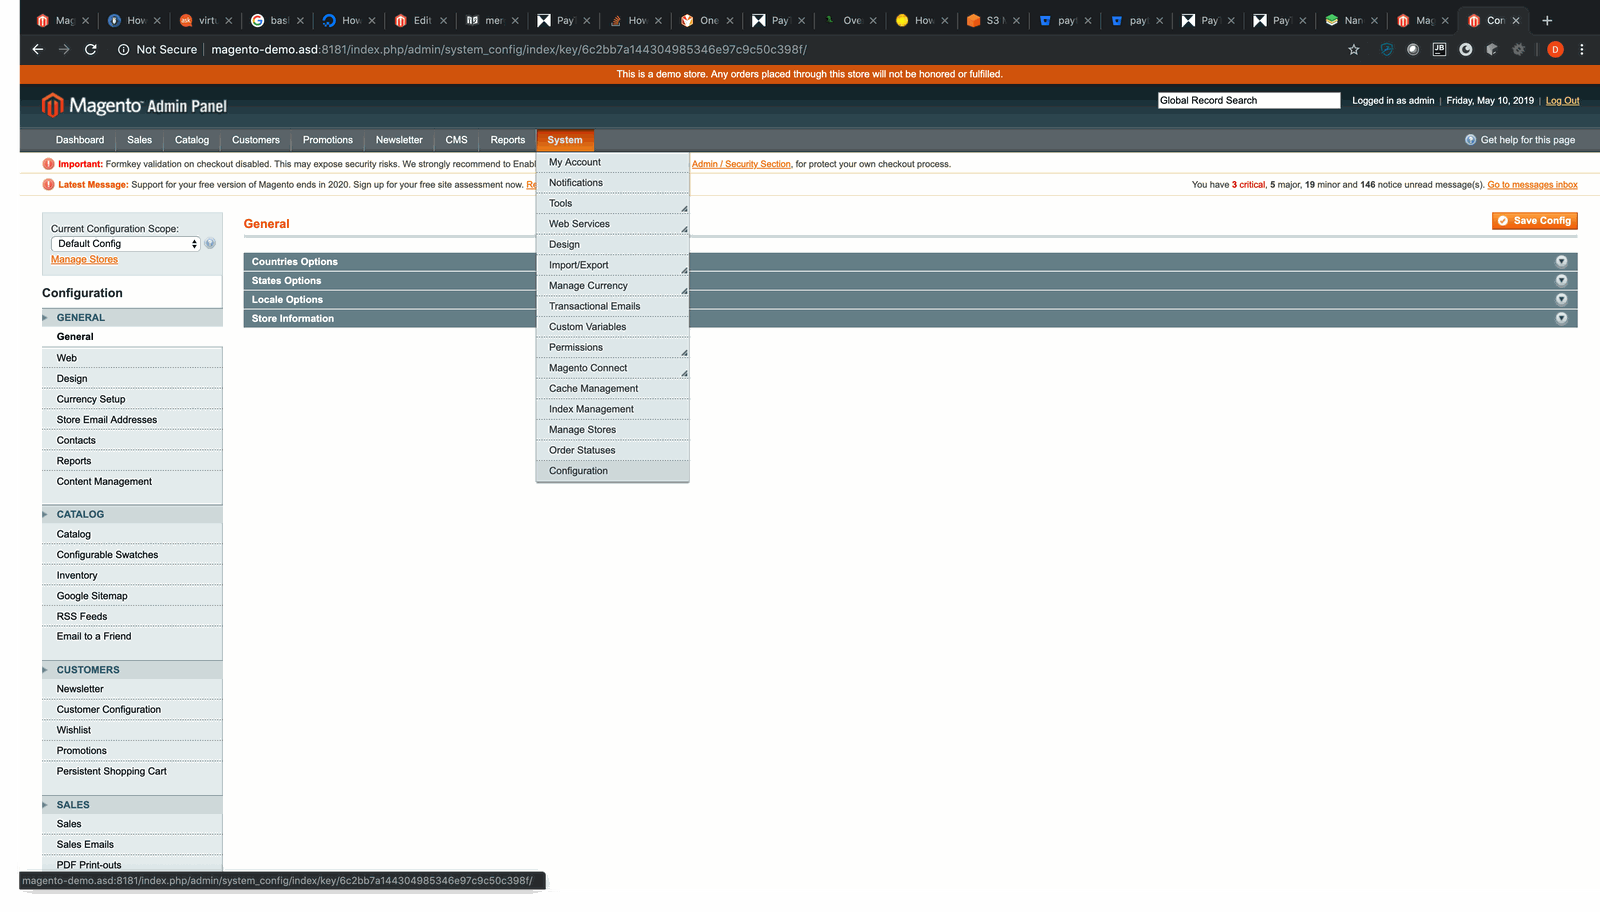The image size is (1600, 912).
Task: Open the Dashboard menu
Action: [80, 140]
